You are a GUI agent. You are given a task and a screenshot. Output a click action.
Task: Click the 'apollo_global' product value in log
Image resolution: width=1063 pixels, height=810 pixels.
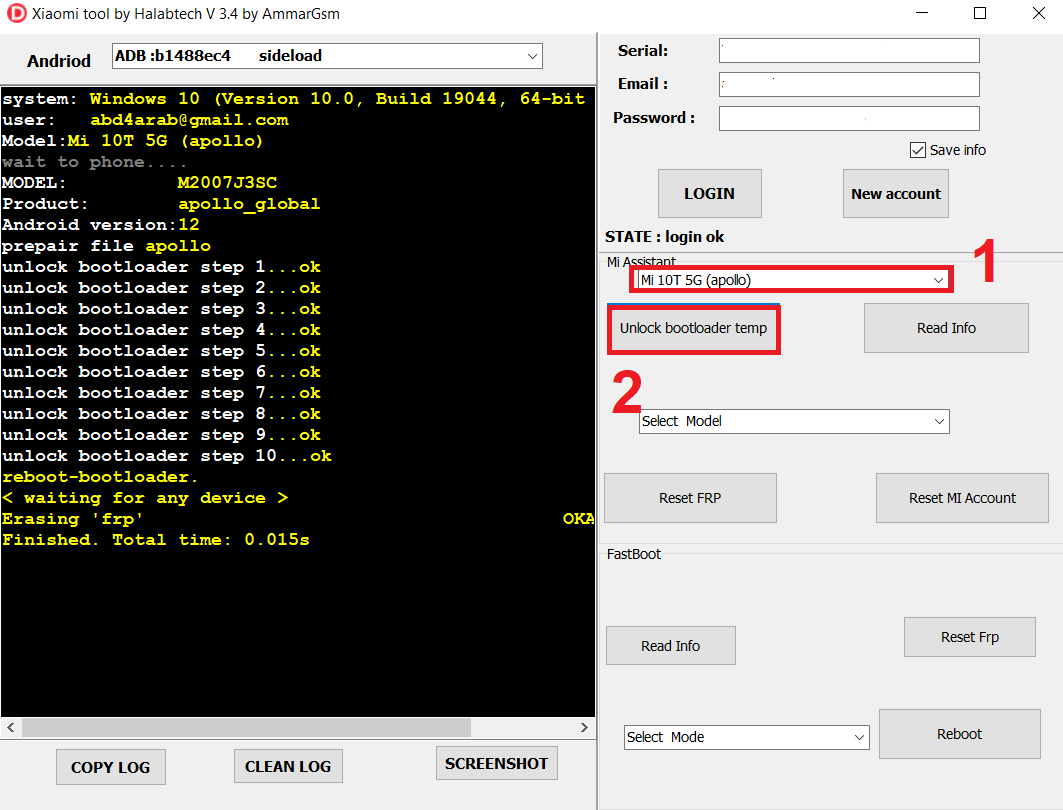coord(249,204)
